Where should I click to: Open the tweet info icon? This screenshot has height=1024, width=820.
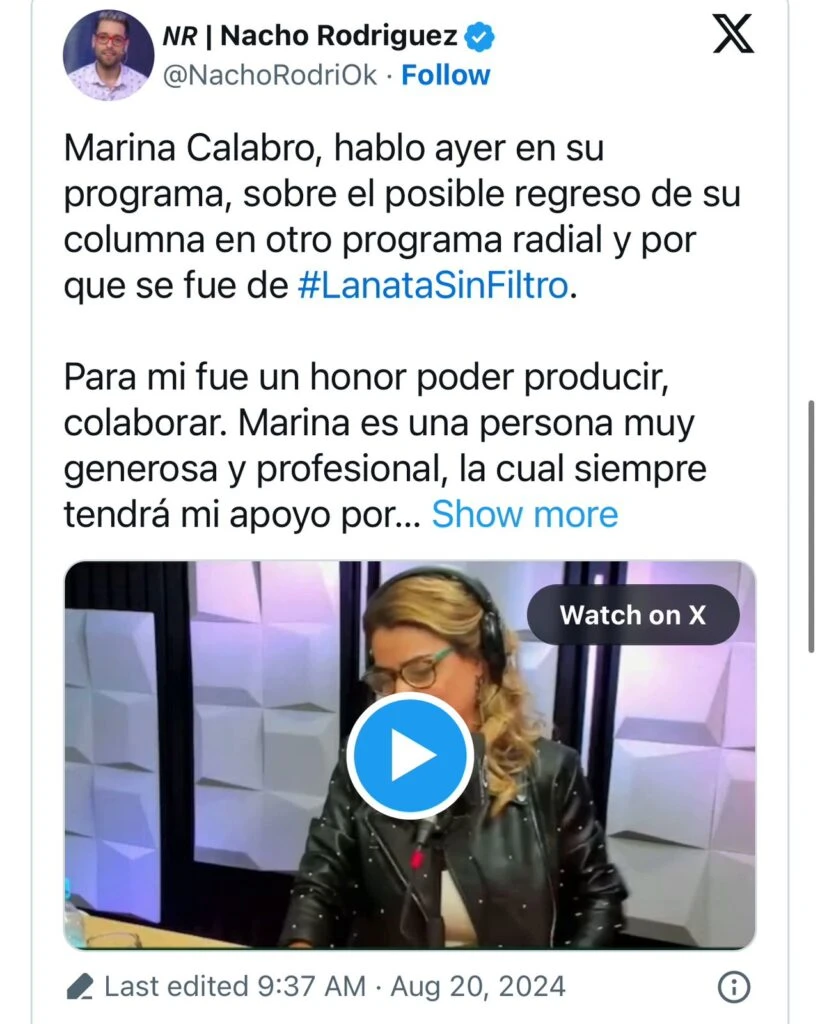click(733, 986)
